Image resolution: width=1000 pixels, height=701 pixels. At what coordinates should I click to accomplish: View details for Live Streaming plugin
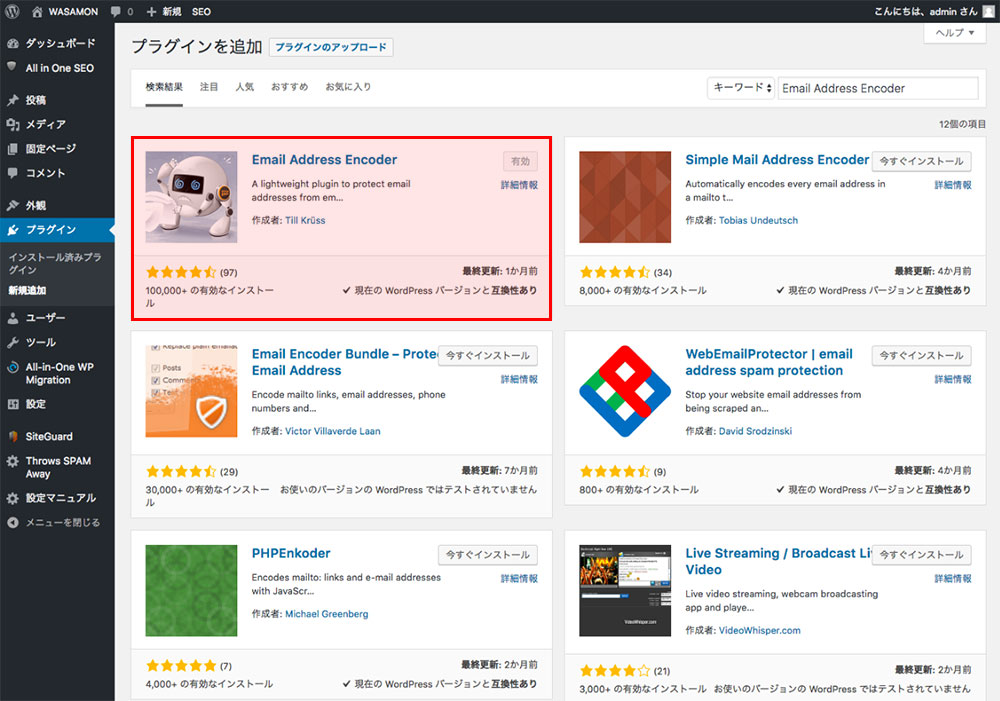pyautogui.click(x=953, y=579)
